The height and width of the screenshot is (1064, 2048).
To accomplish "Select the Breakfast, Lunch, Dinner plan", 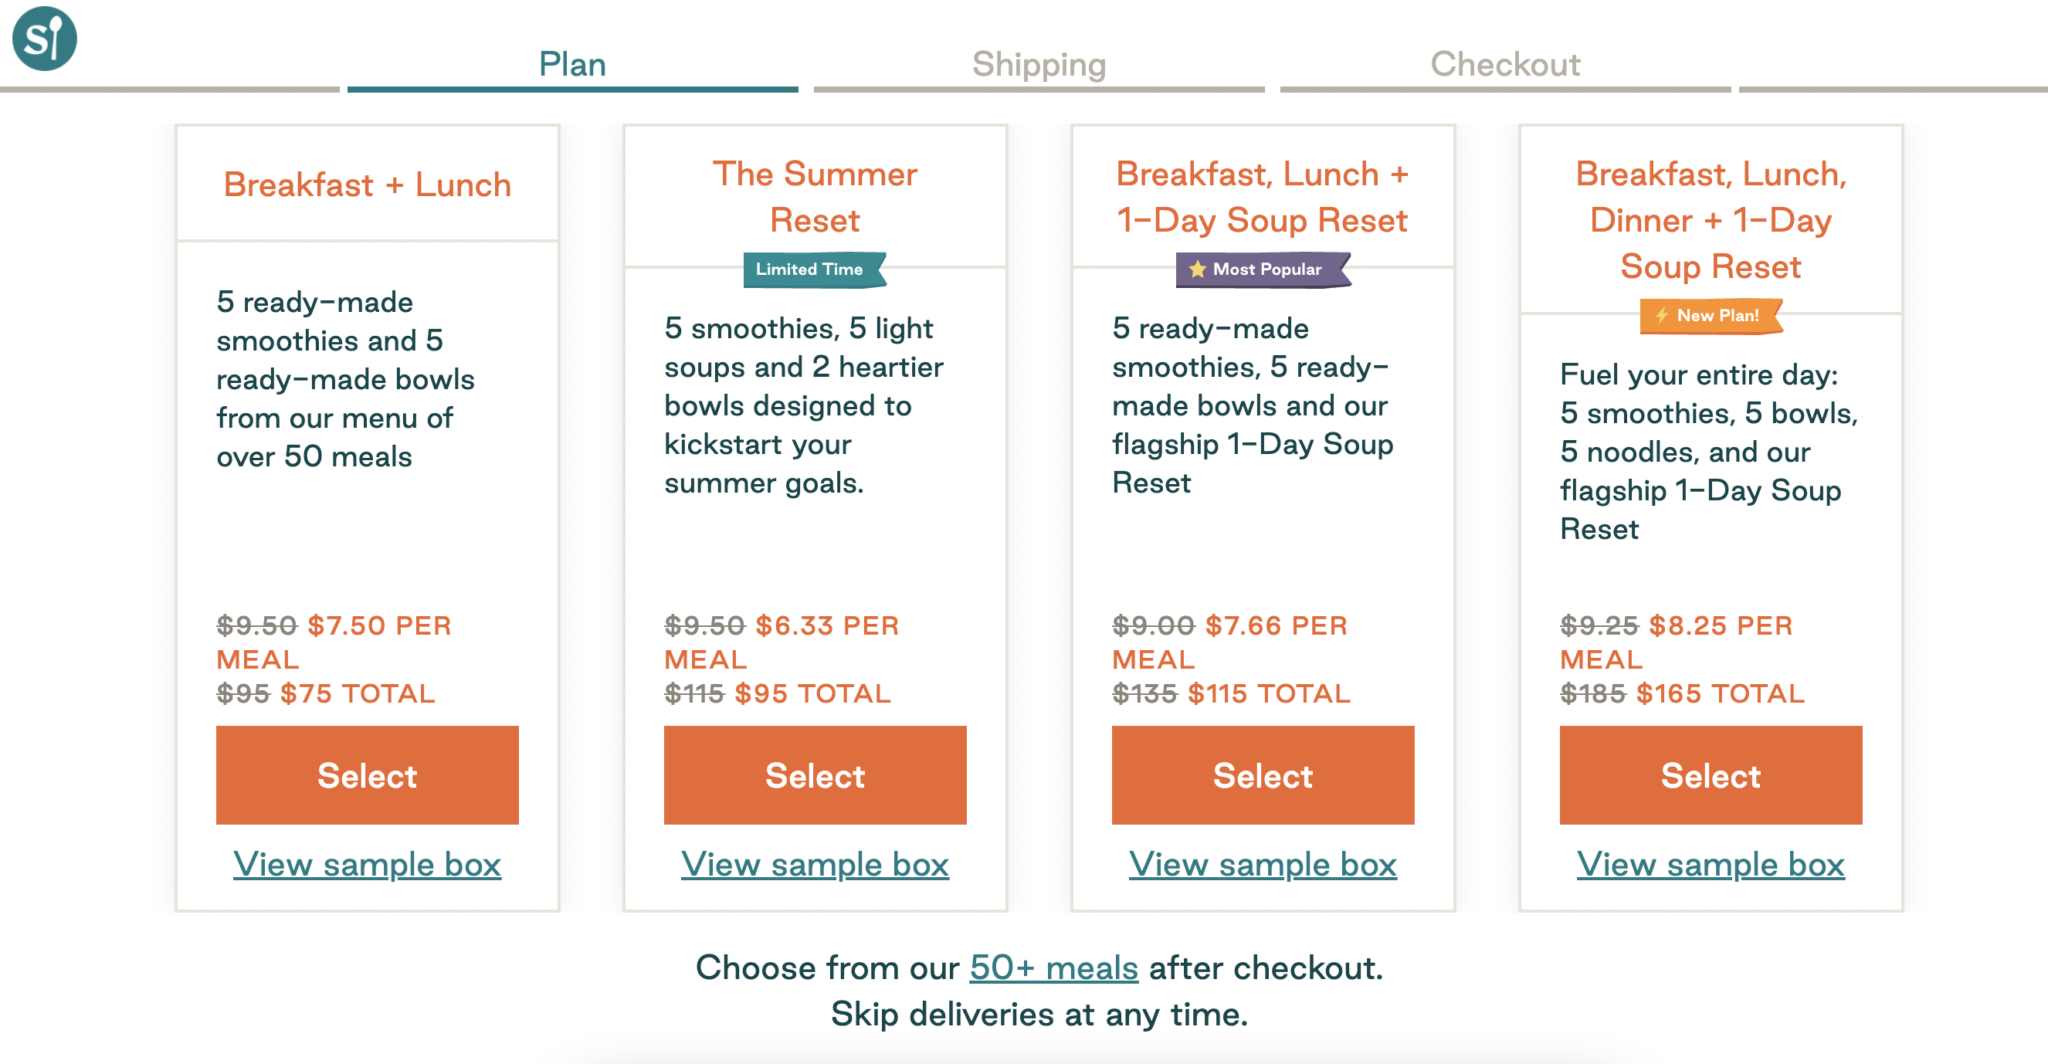I will (1711, 776).
